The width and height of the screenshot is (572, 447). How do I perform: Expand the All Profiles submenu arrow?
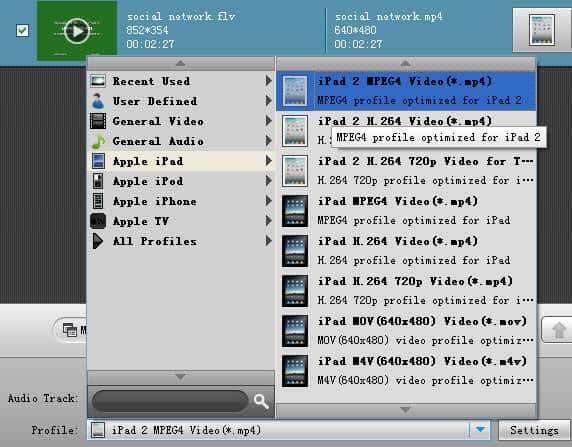269,241
